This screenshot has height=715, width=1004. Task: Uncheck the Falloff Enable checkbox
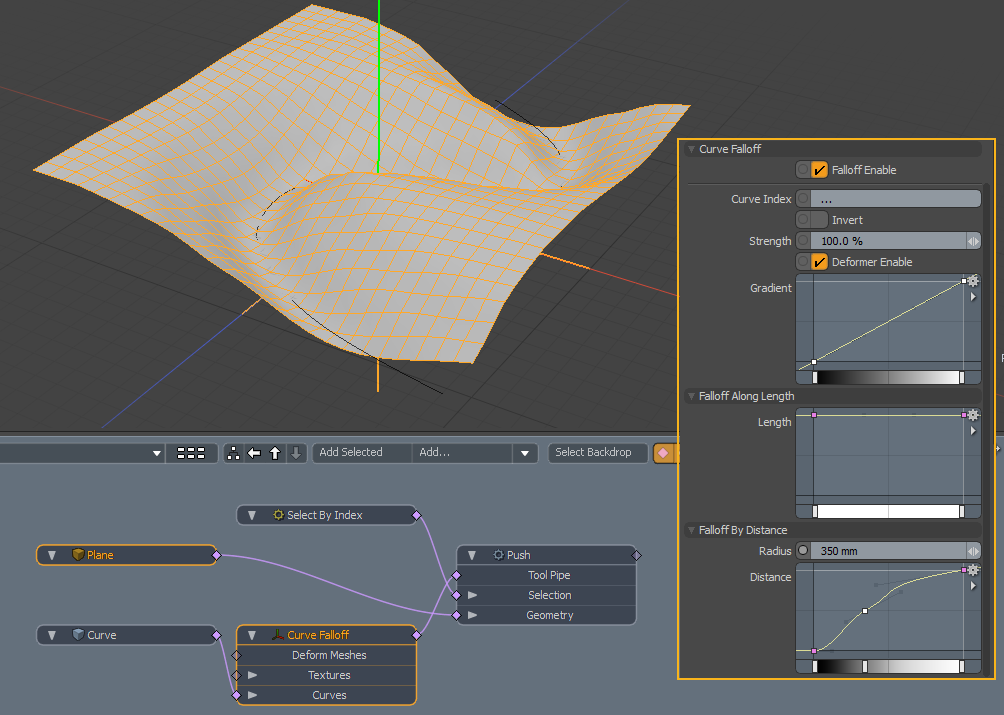pyautogui.click(x=819, y=170)
